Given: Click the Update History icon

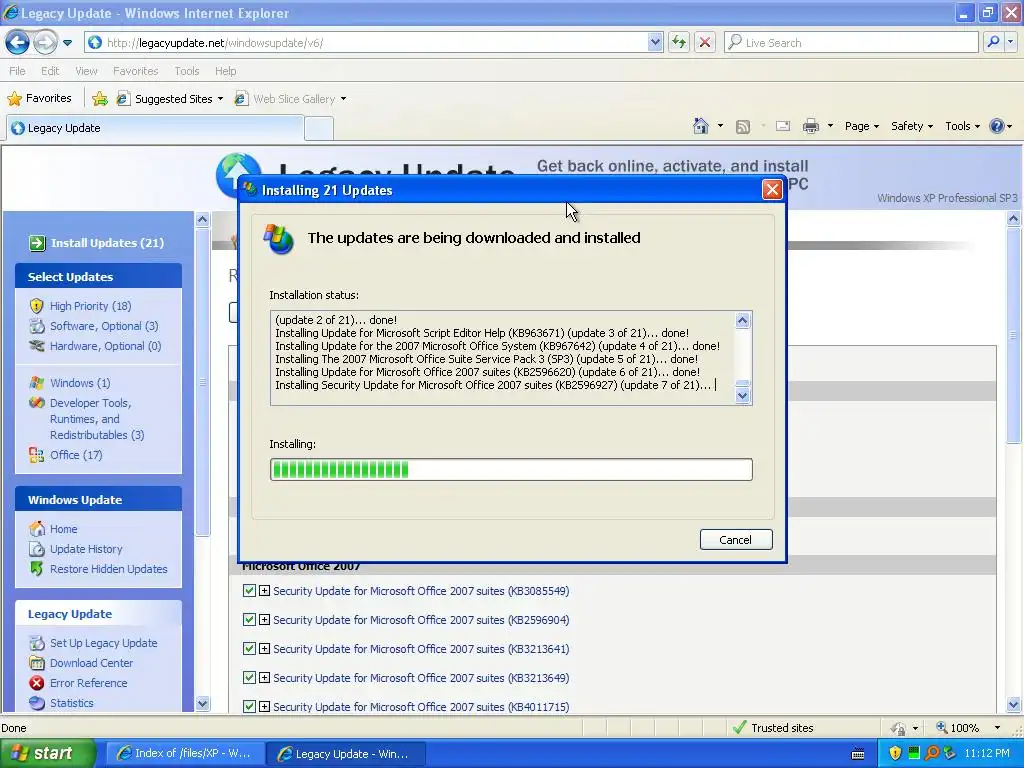Looking at the screenshot, I should 37,549.
